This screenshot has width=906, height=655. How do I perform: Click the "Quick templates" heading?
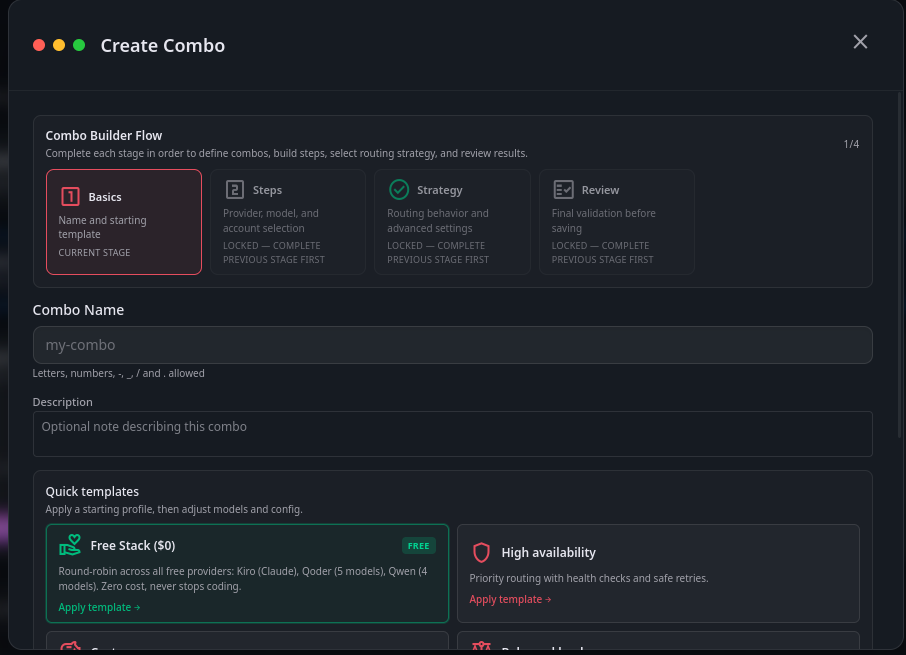(x=92, y=491)
